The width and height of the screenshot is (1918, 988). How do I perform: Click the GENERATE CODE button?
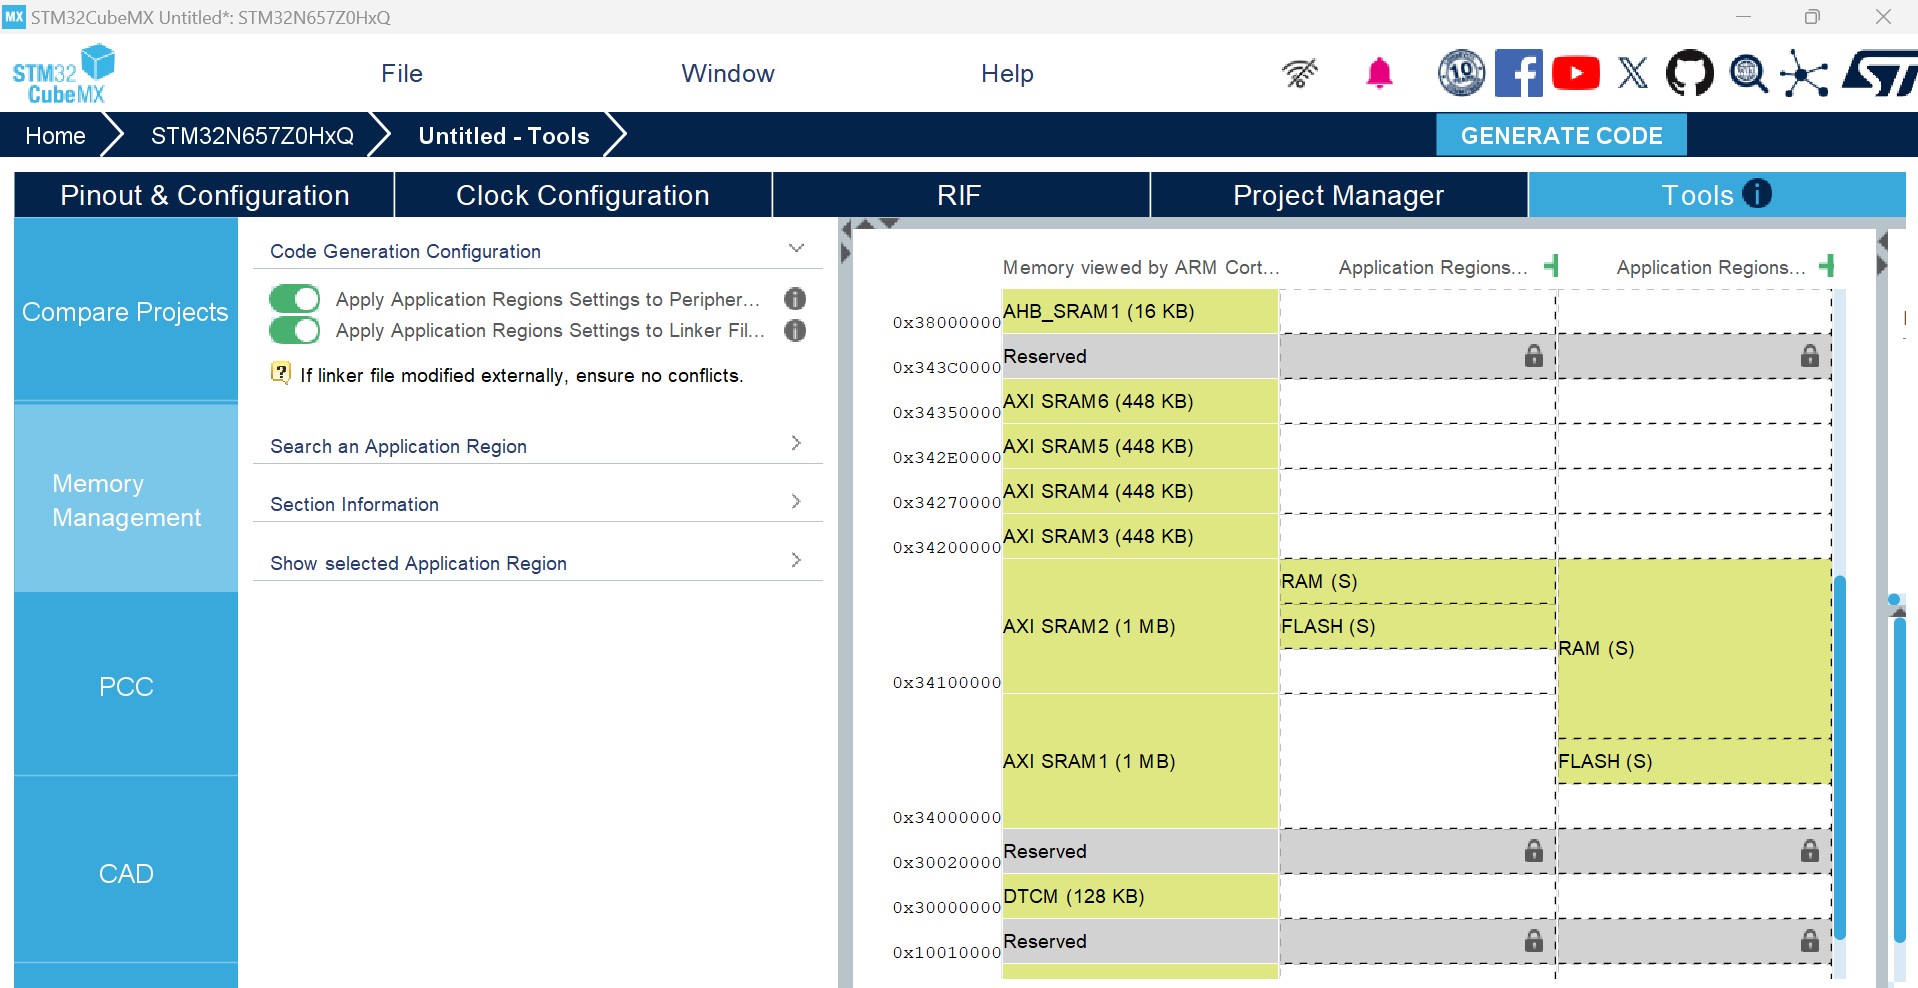(1561, 135)
